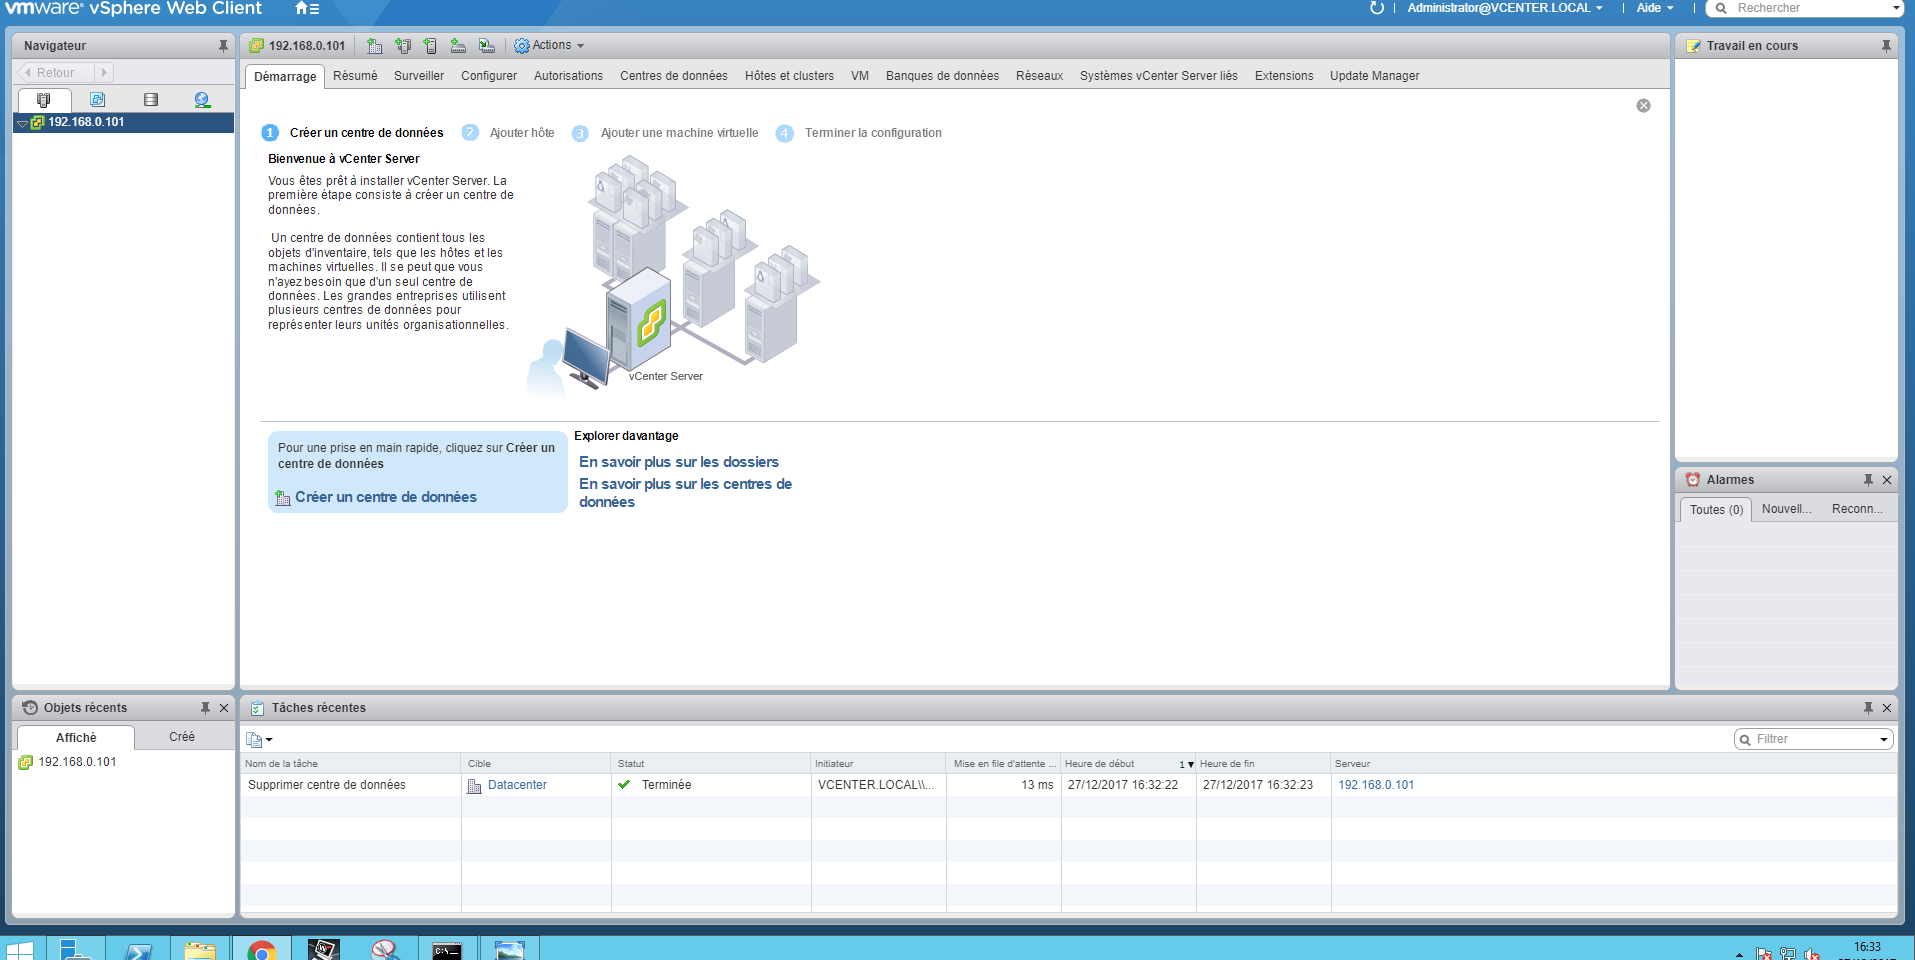The width and height of the screenshot is (1915, 960).
Task: Open En savoir plus sur les centres de données
Action: [685, 493]
